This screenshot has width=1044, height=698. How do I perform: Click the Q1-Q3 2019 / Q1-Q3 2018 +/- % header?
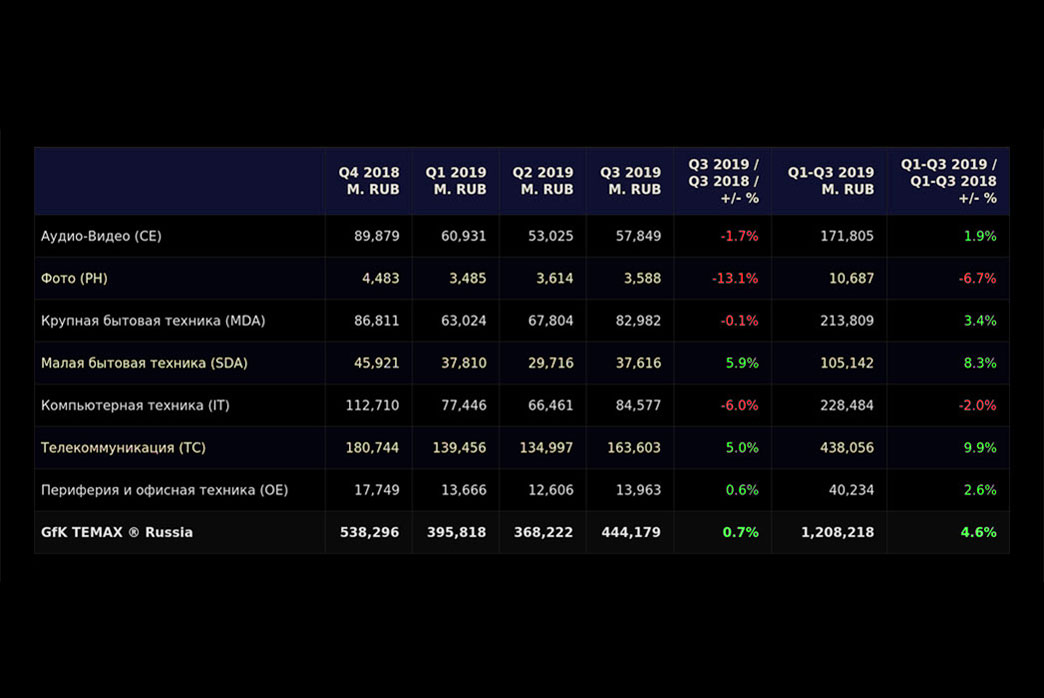click(949, 180)
